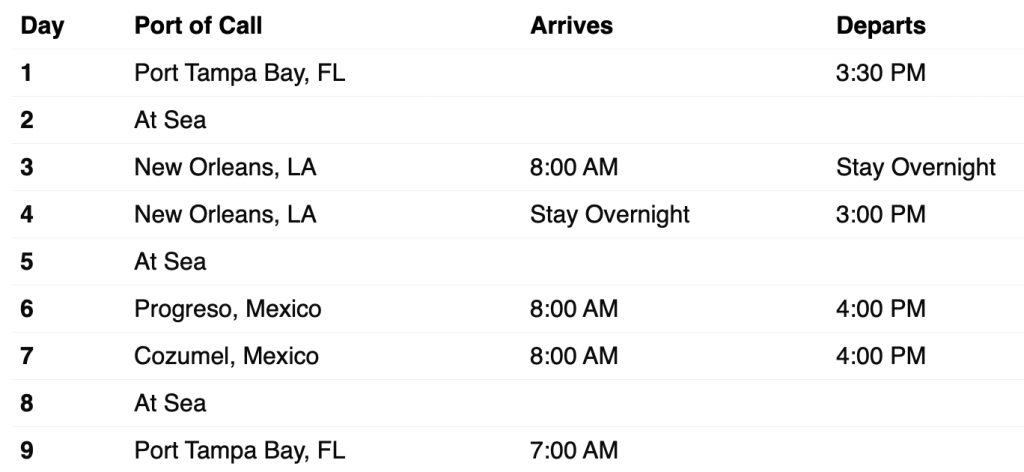Select Port Tampa Bay in the Day 1 row
Screen dimensions: 1024x472
[x=240, y=74]
